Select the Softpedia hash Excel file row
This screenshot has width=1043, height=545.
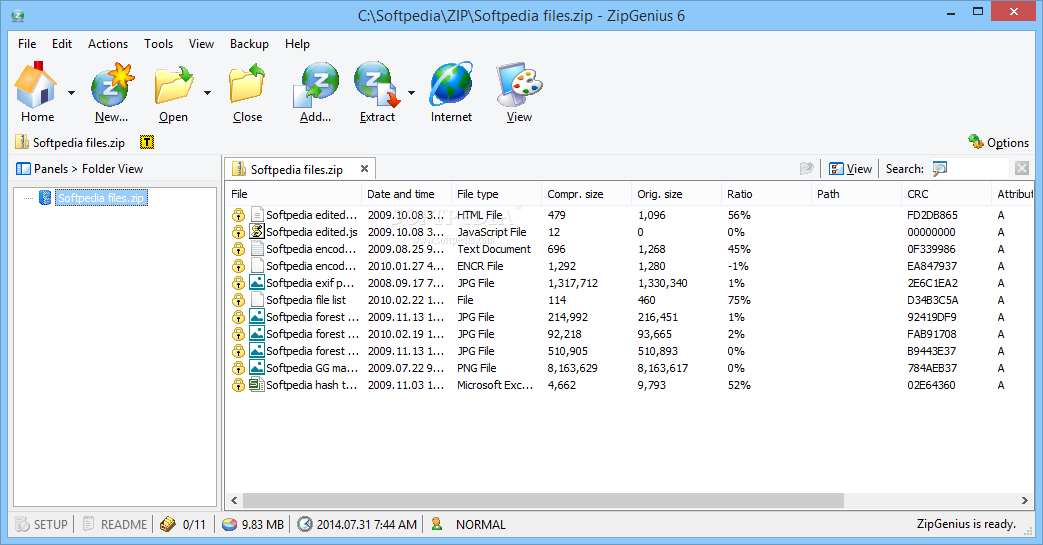click(629, 385)
